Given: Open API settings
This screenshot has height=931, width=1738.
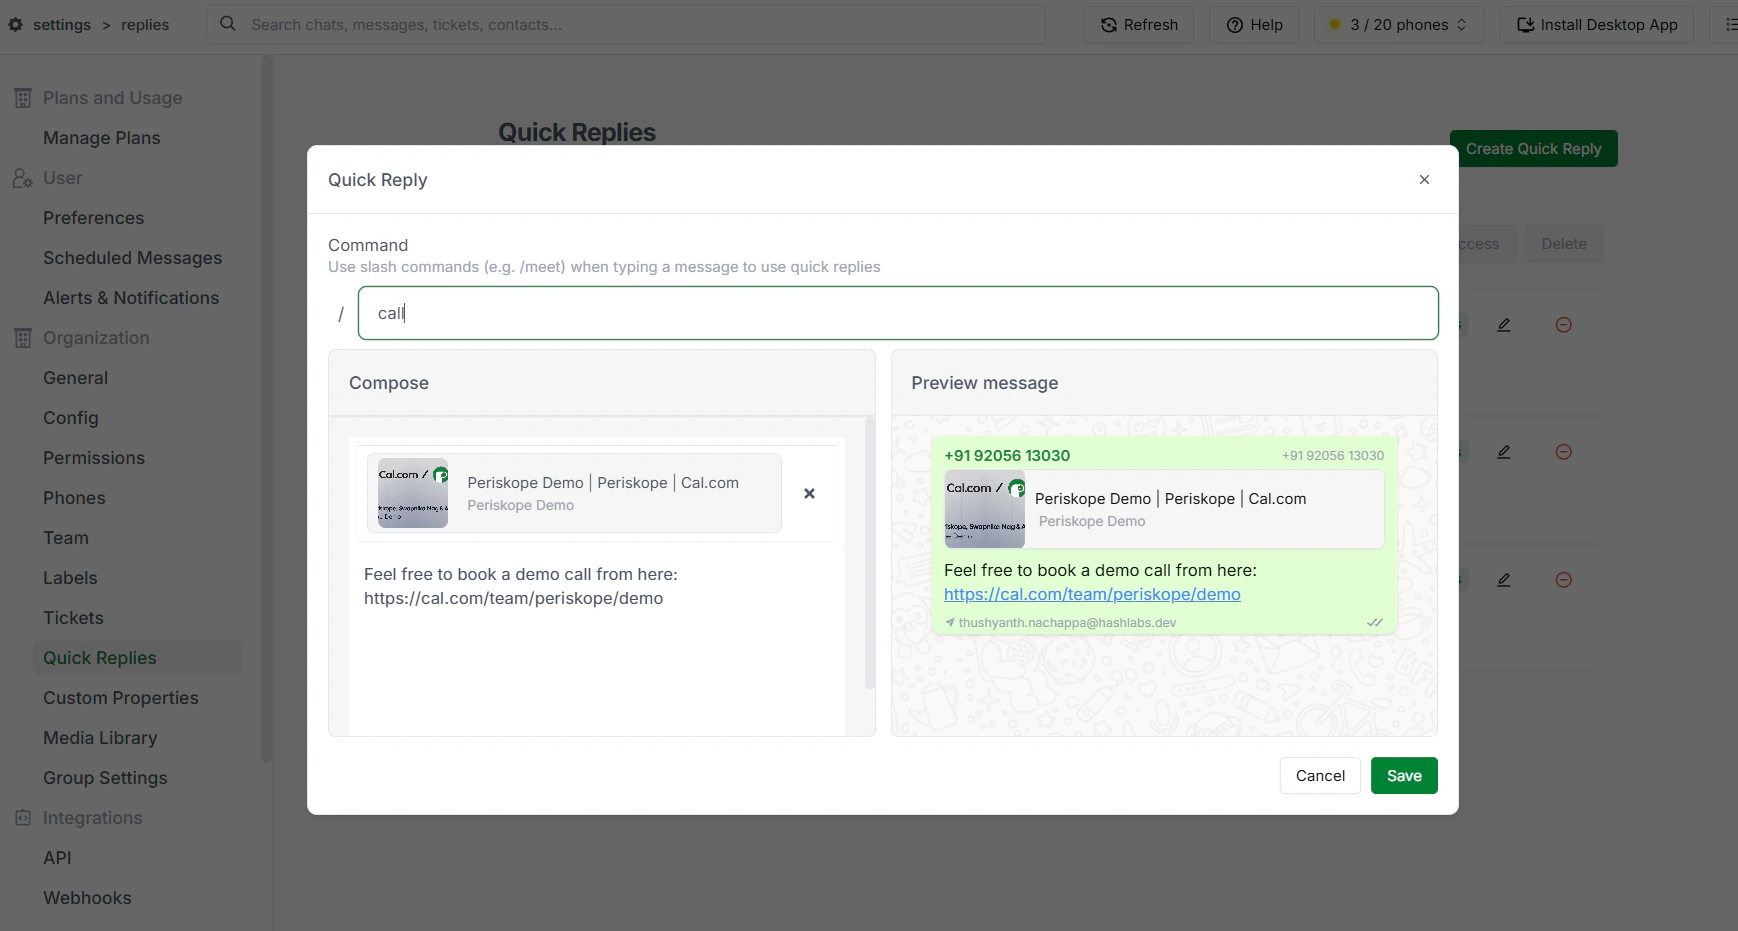Looking at the screenshot, I should point(57,858).
